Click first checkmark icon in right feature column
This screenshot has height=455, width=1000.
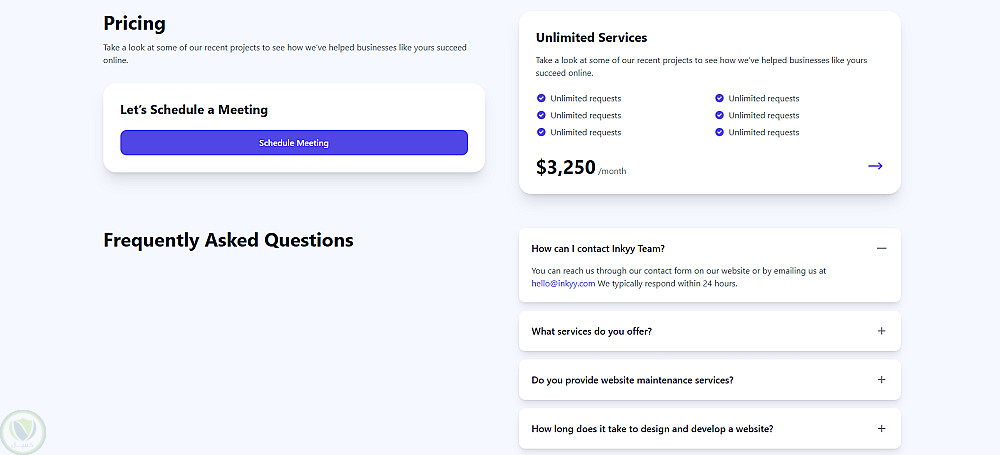point(719,98)
